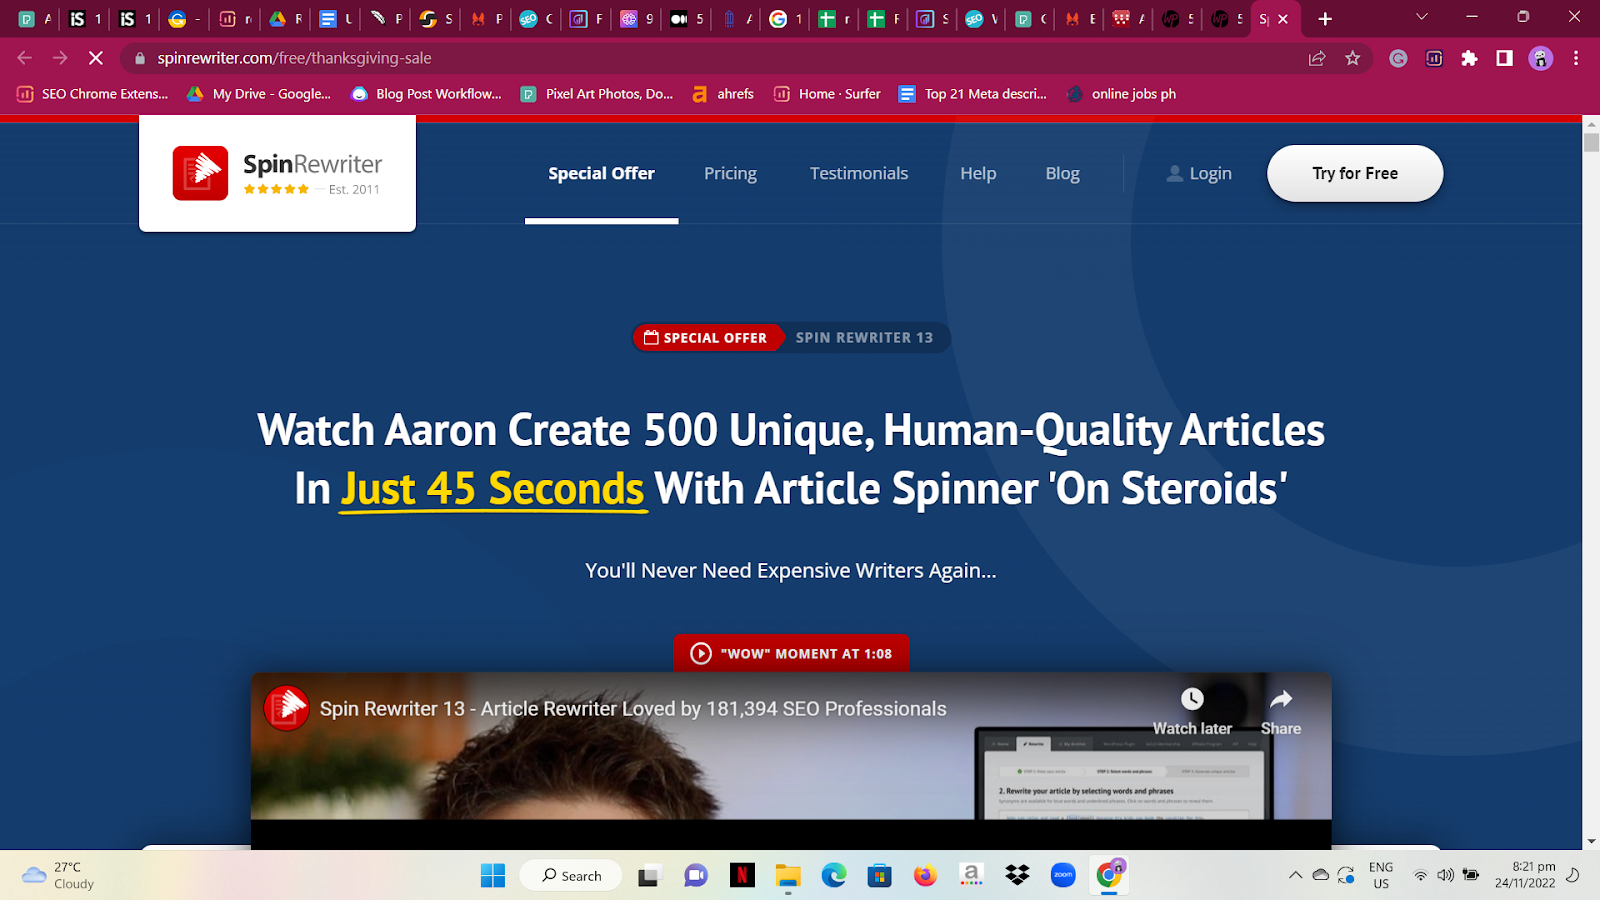Open the Help nav item
This screenshot has width=1600, height=900.
[978, 173]
